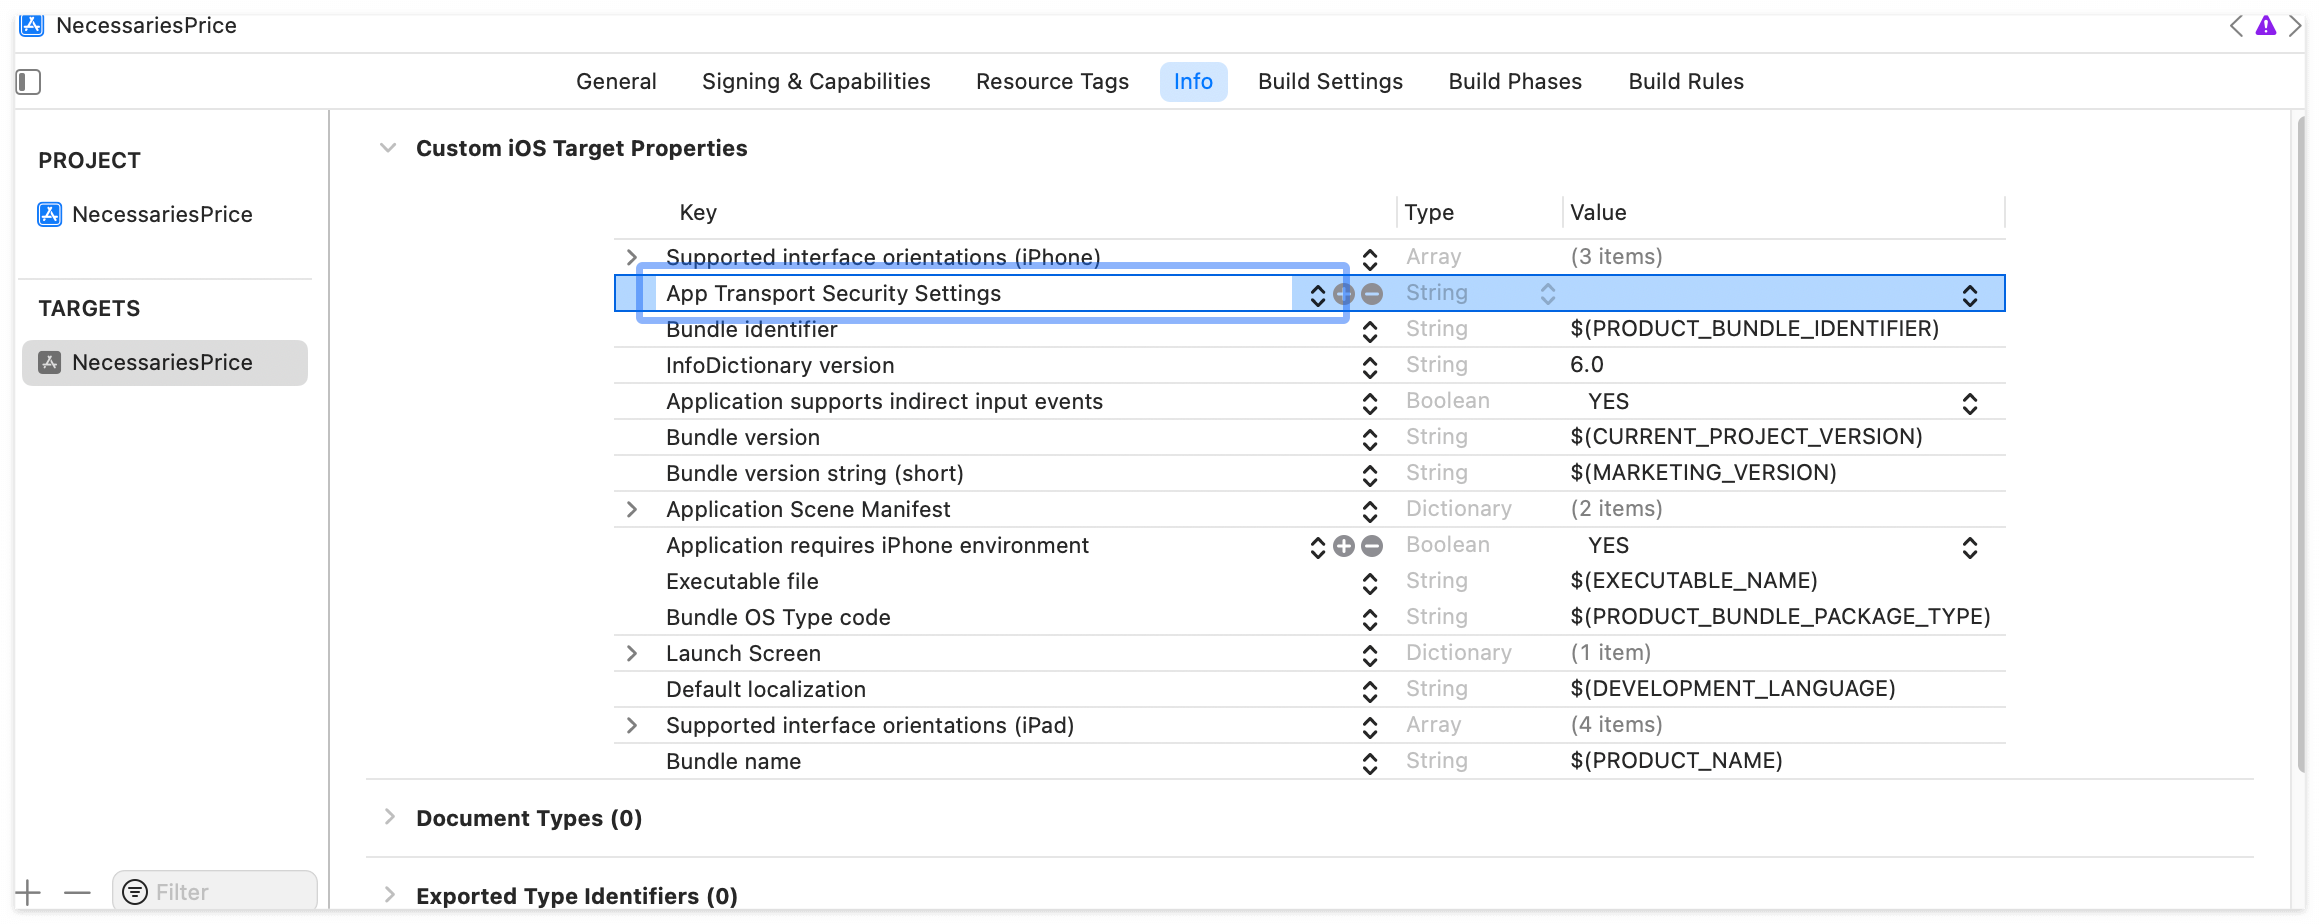The width and height of the screenshot is (2320, 924).
Task: Add a new target with plus button
Action: click(28, 892)
